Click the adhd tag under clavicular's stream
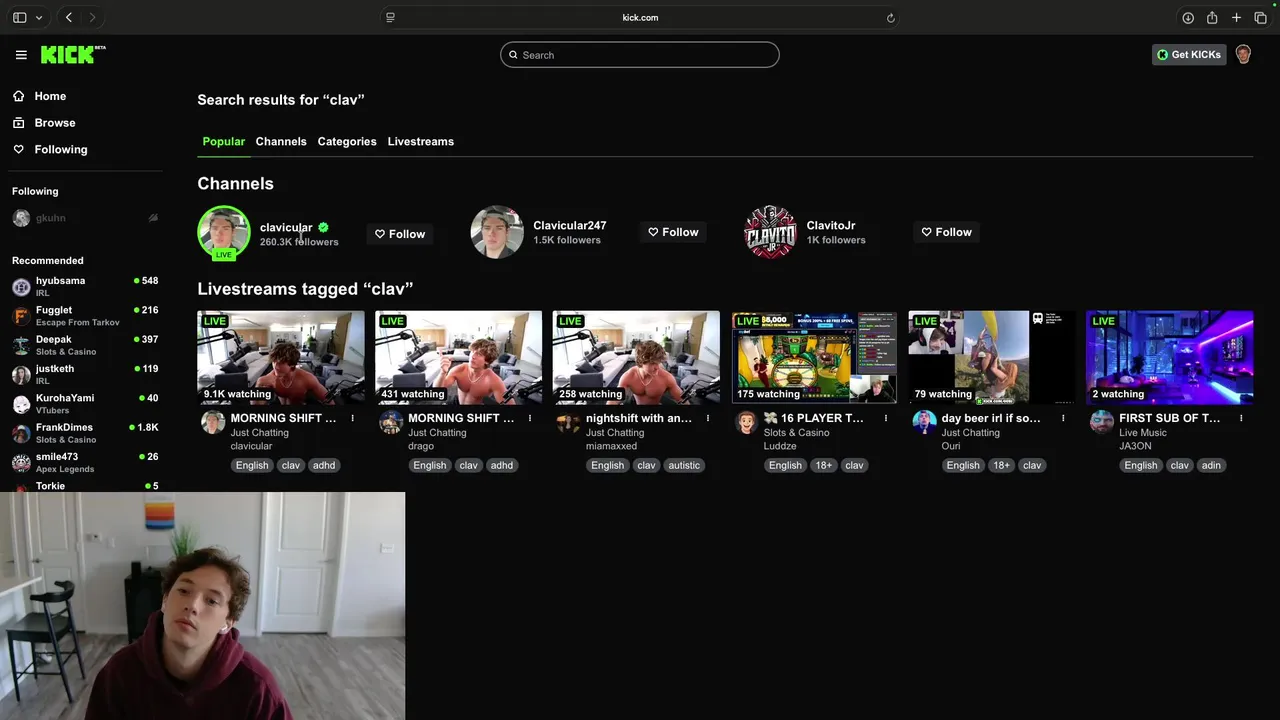The width and height of the screenshot is (1280, 720). 324,465
